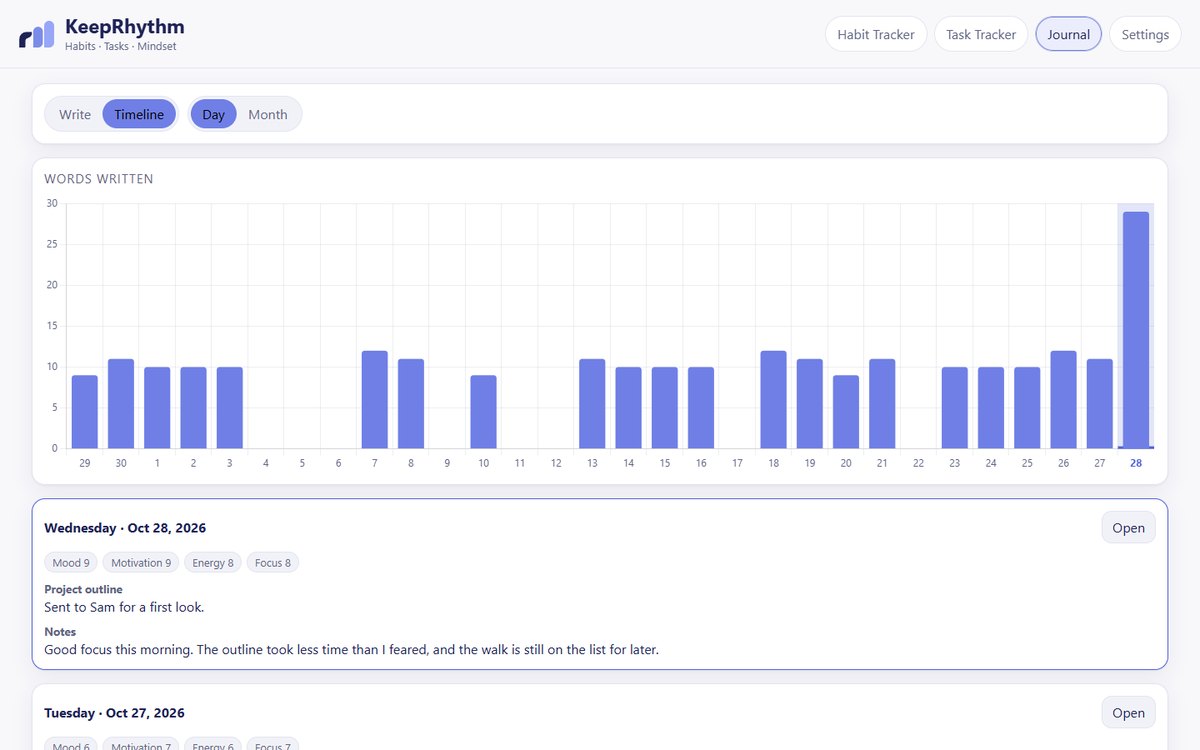Select the chart bar above day 7
Viewport: 1200px width, 750px height.
coord(375,399)
